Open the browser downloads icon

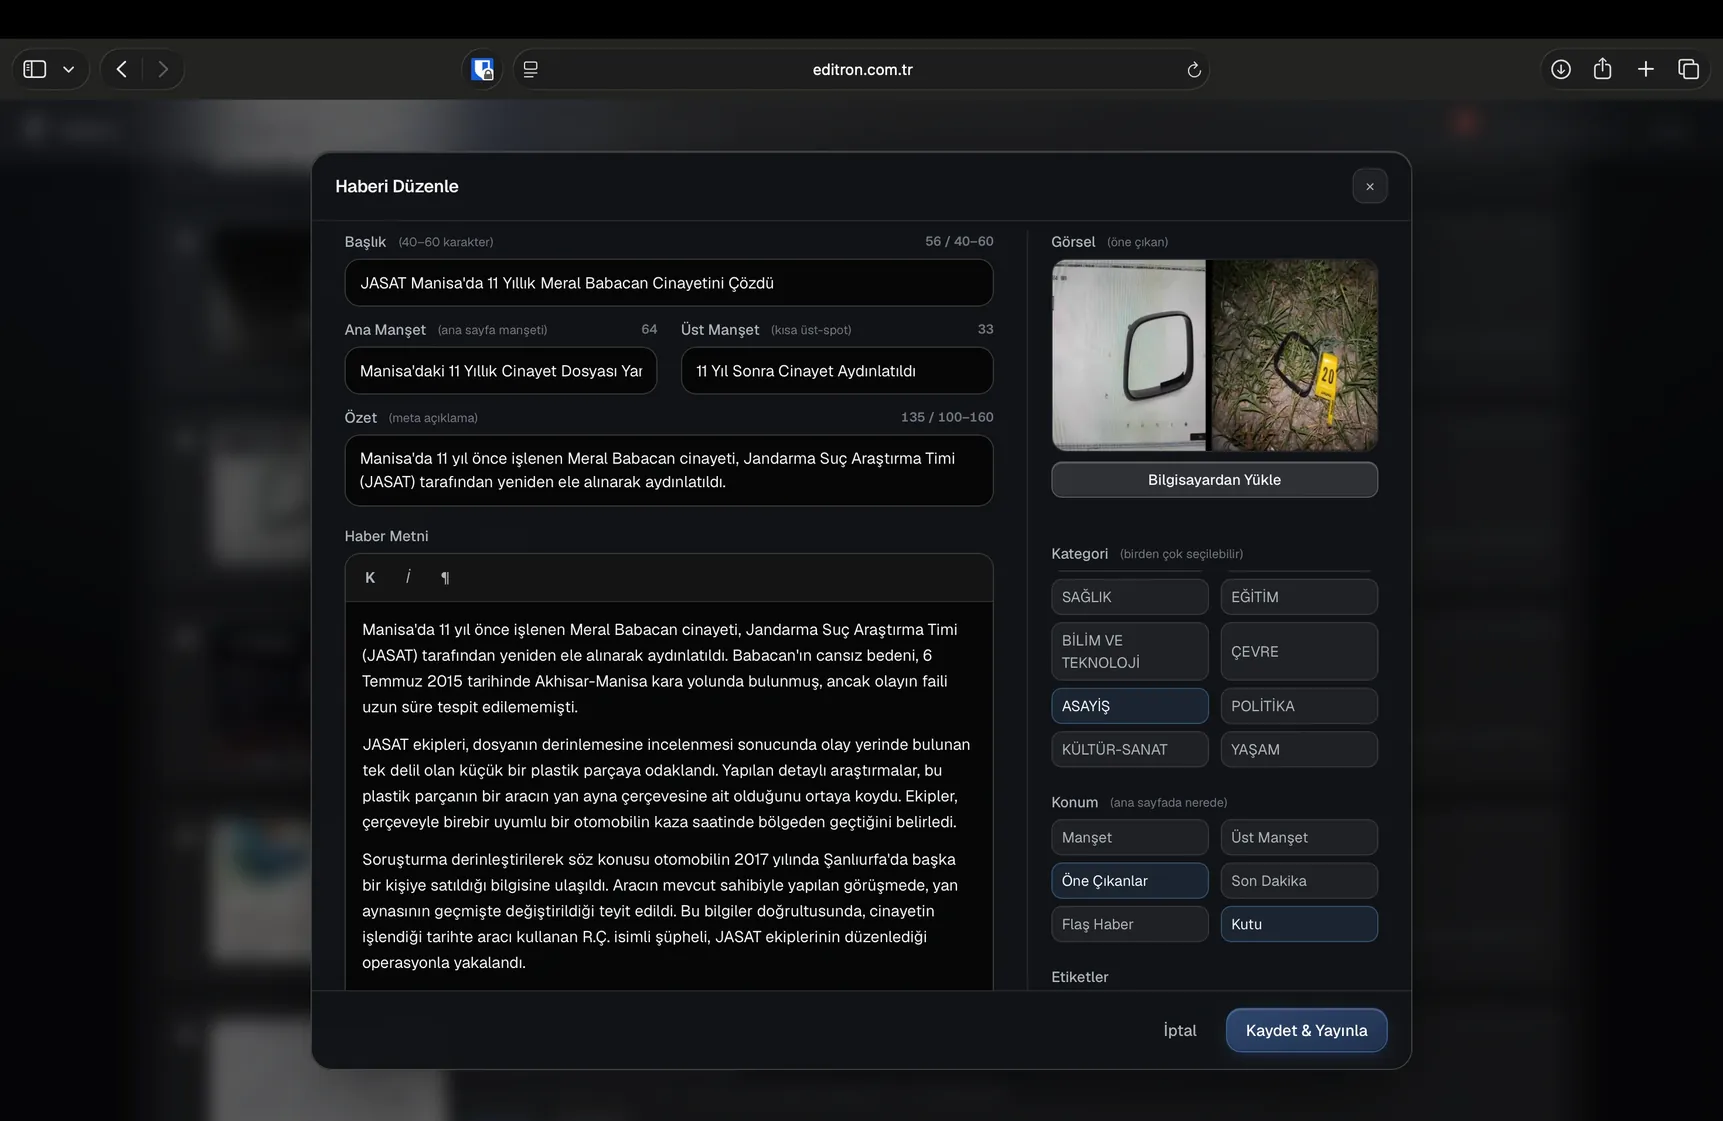coord(1560,69)
